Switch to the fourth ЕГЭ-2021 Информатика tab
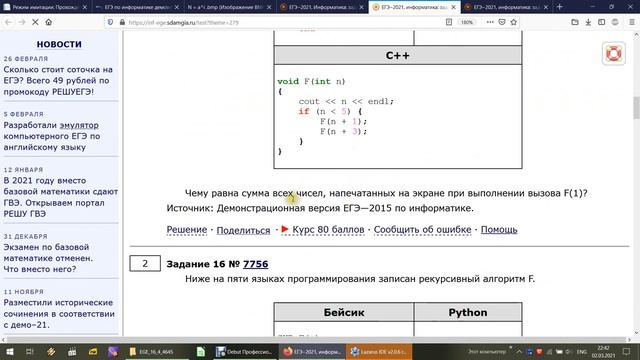The width and height of the screenshot is (640, 360). 322,7
